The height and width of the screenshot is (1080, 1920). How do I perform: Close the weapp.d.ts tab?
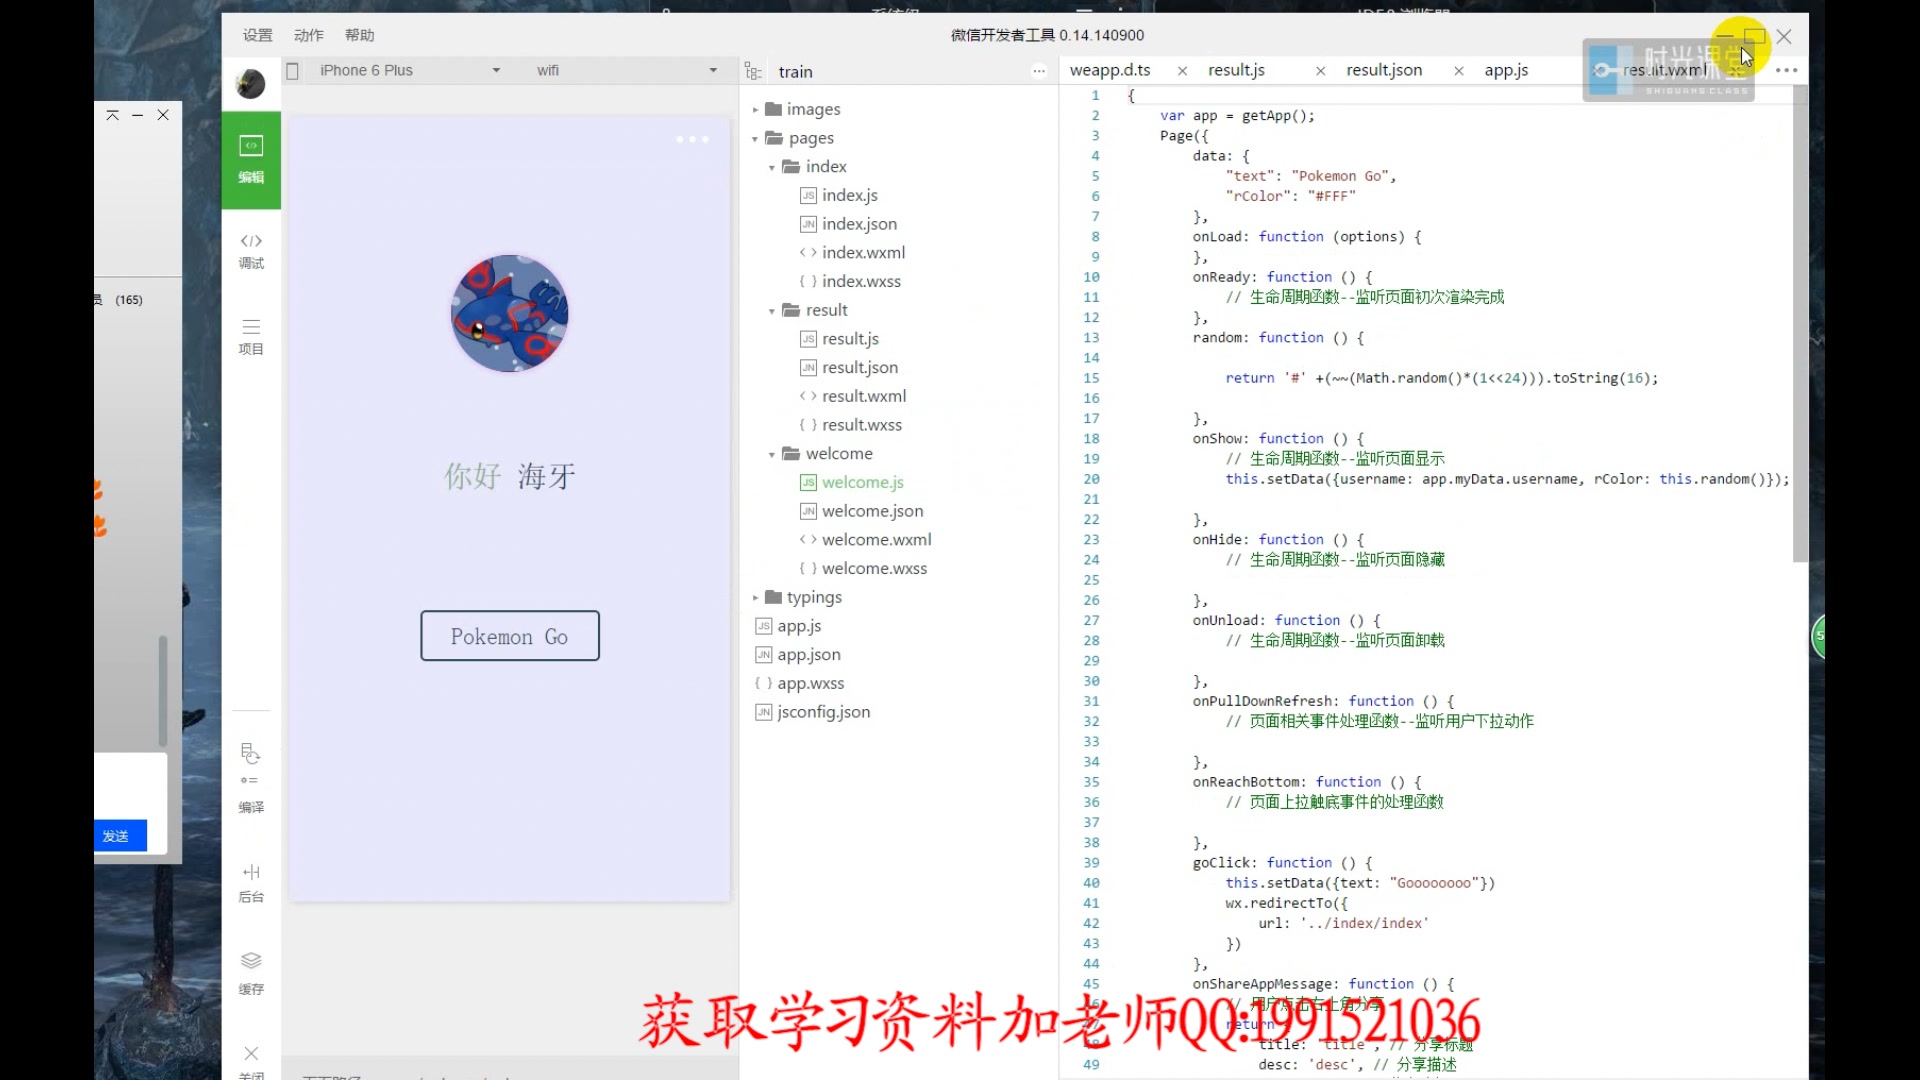tap(1182, 71)
